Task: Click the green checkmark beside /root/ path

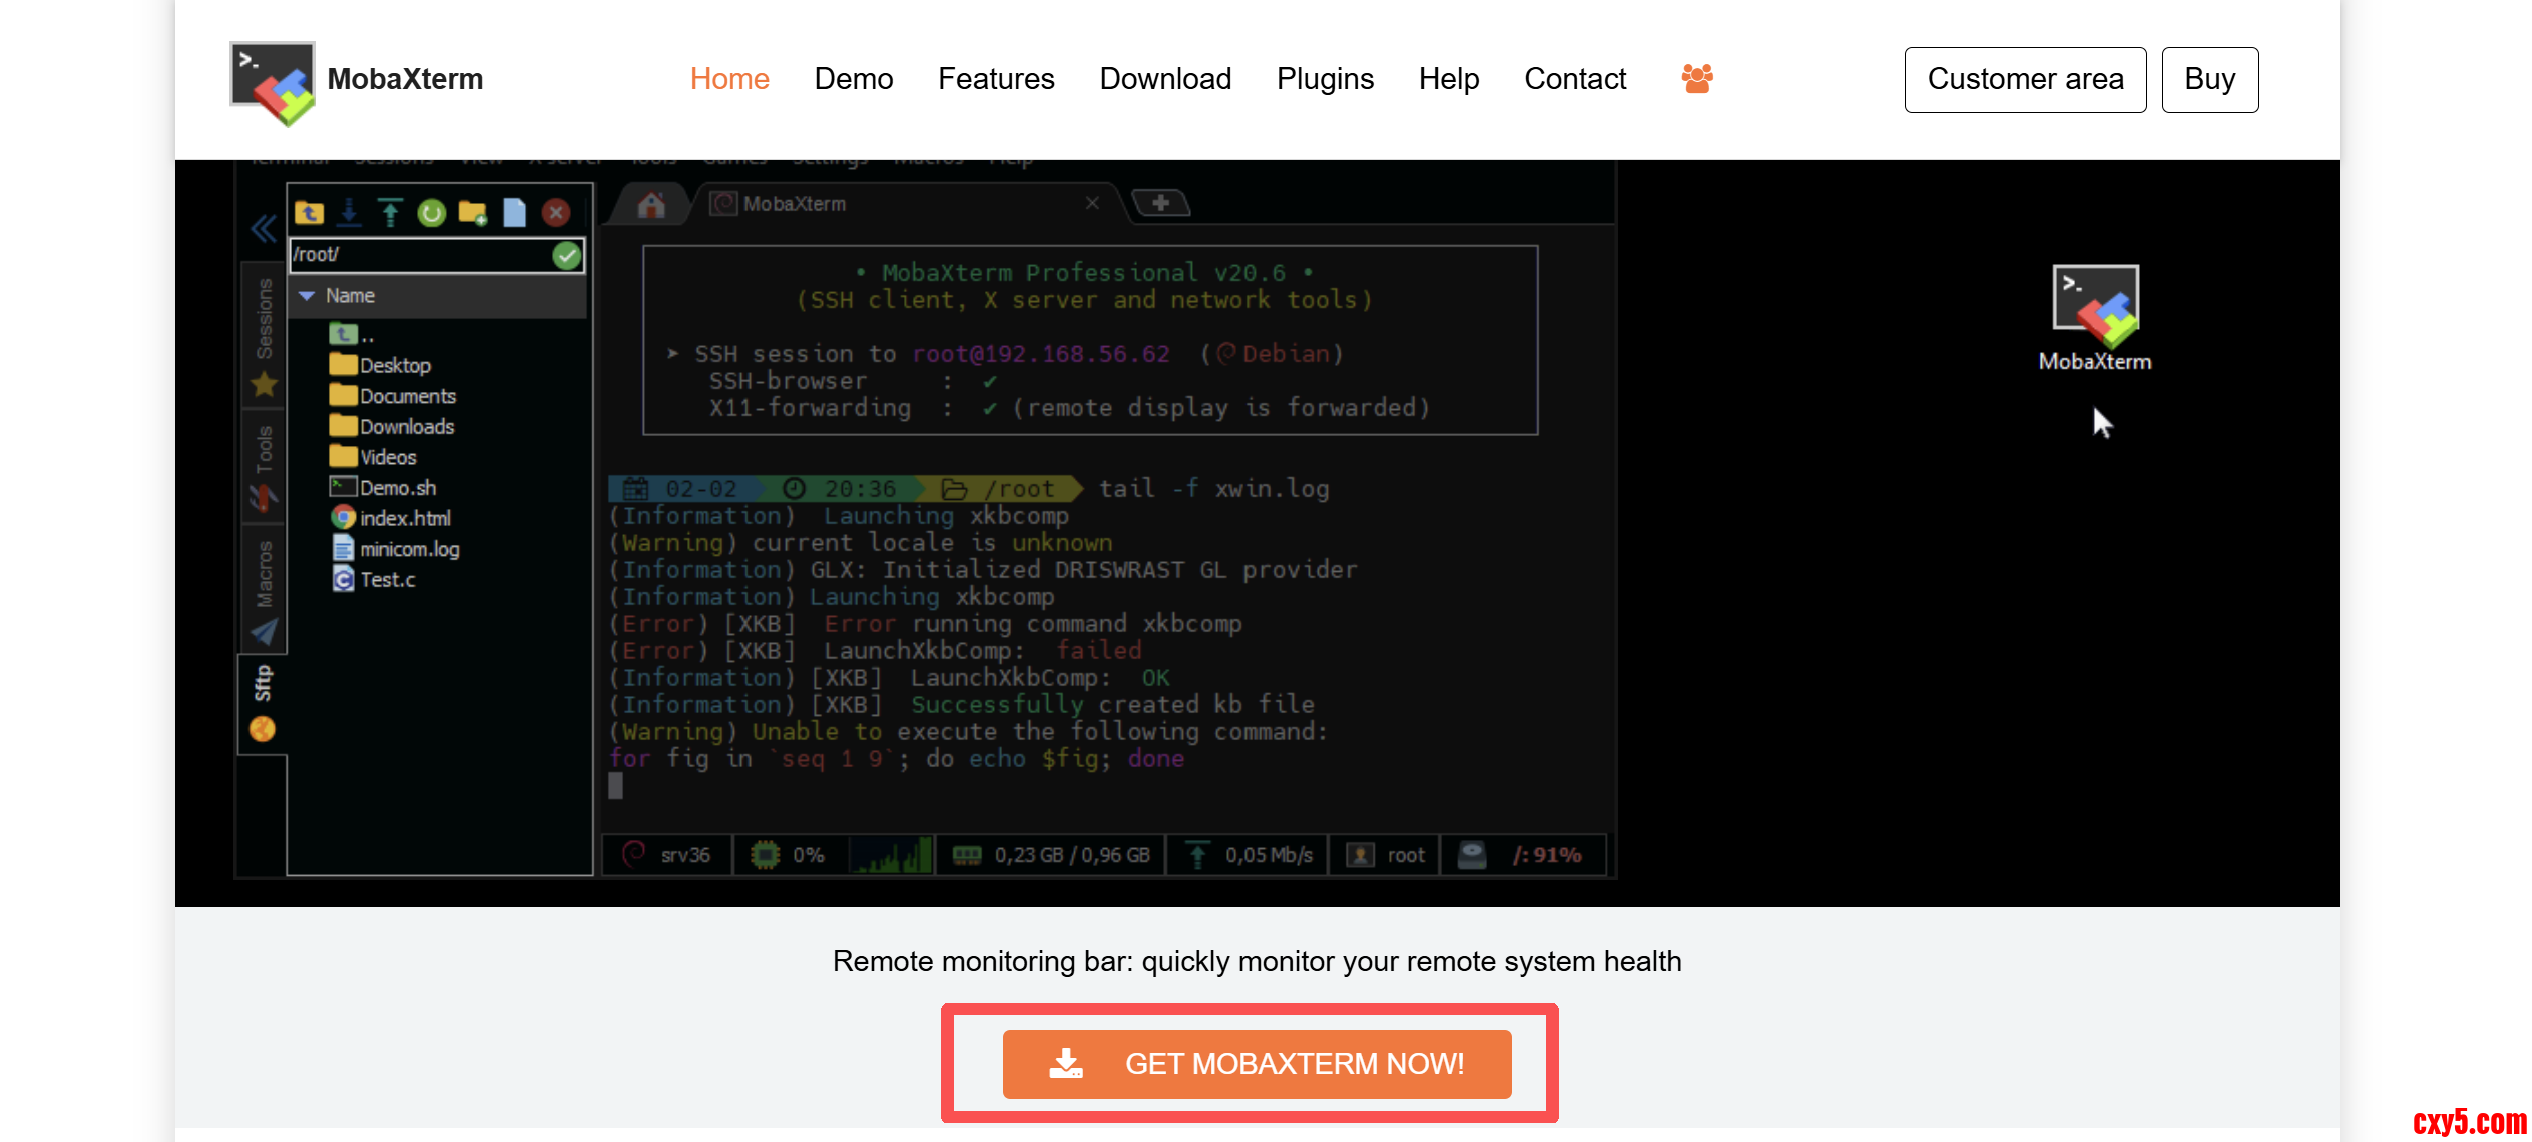Action: click(567, 256)
